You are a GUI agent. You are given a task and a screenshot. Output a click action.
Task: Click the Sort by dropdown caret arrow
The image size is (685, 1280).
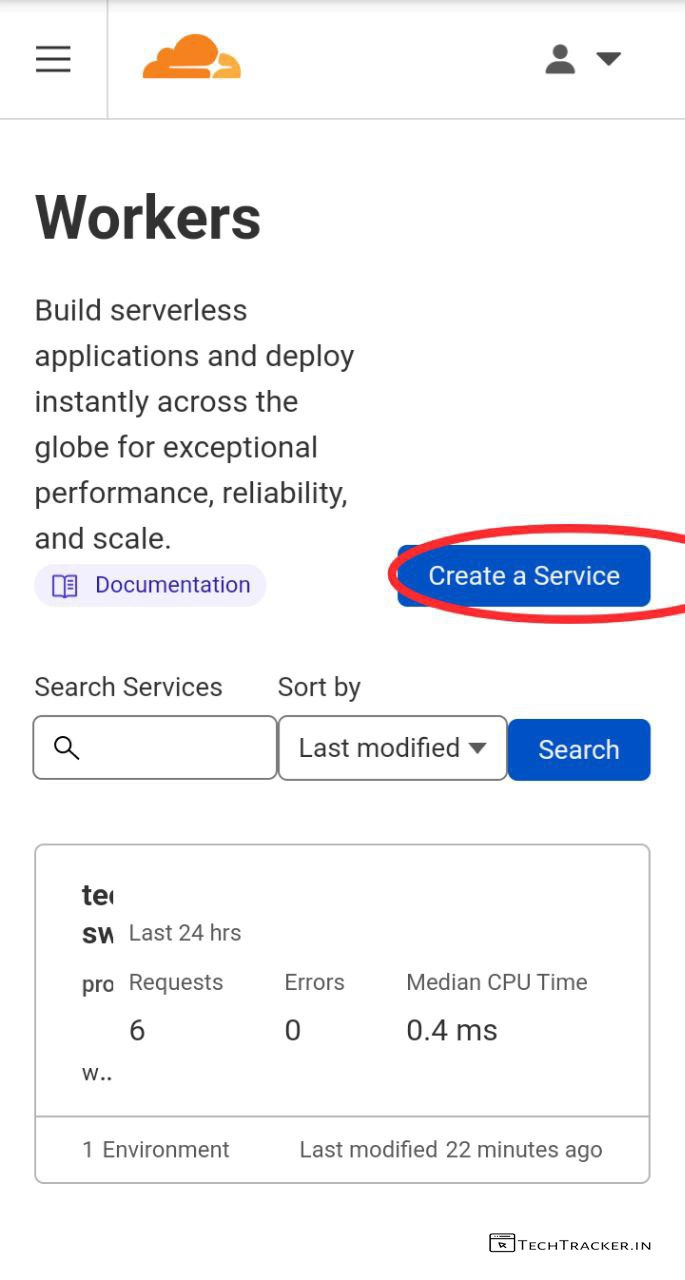pos(477,747)
